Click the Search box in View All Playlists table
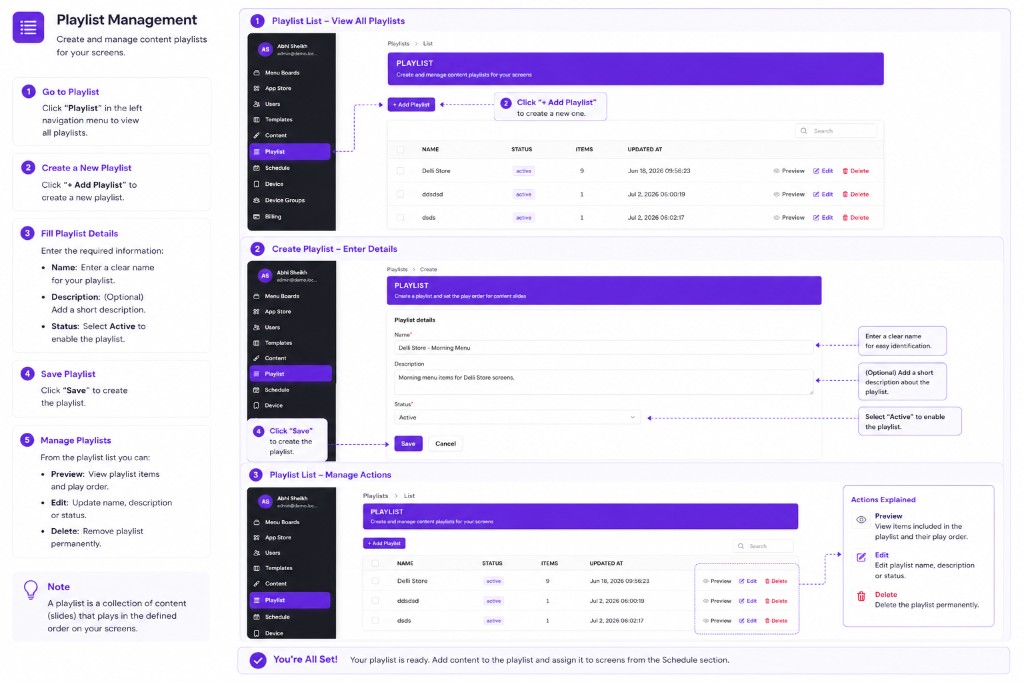 coord(836,131)
